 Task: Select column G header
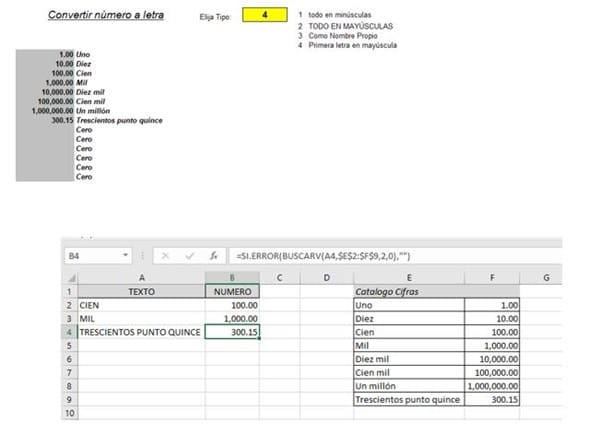(546, 278)
